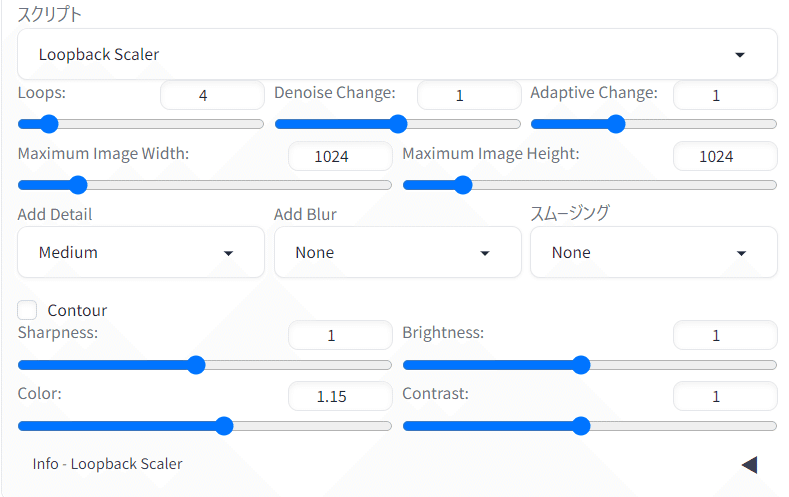Focus the Maximum Image Height number box

point(724,156)
